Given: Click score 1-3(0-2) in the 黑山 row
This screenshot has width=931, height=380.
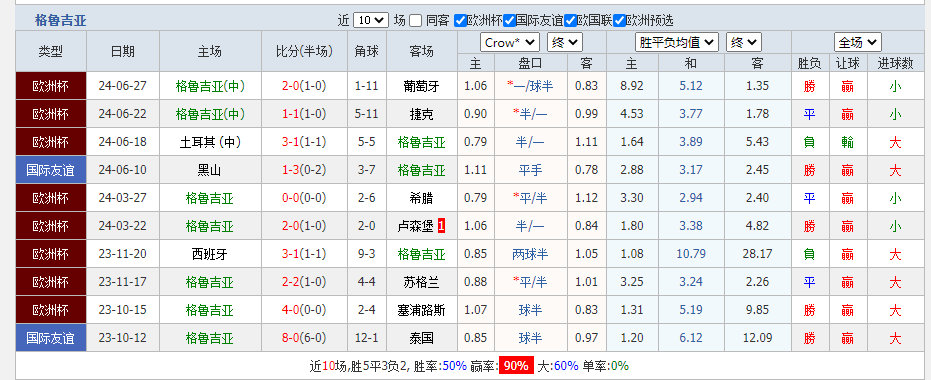Looking at the screenshot, I should (x=304, y=170).
